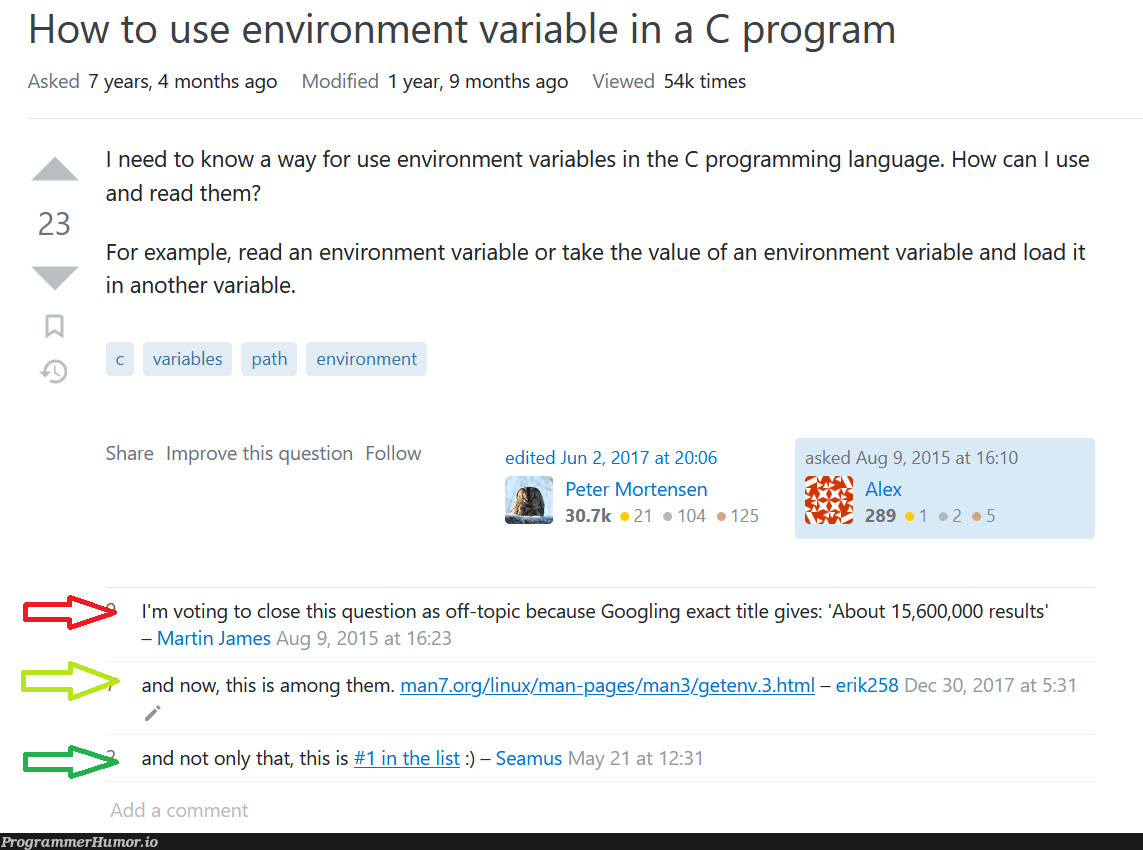Screen dimensions: 1143x850
Task: Open 'Improve this question'
Action: tap(259, 453)
